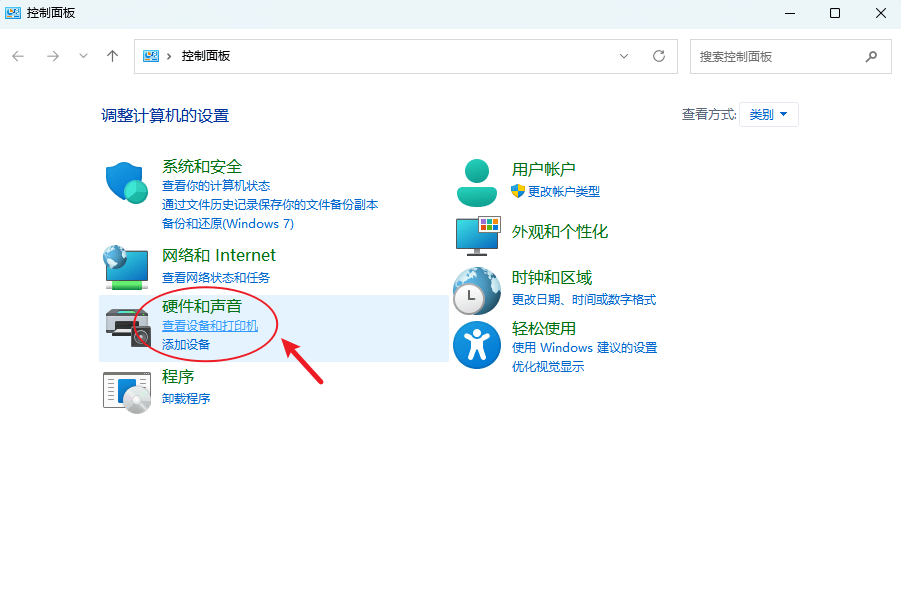
Task: Open the 查看方式 类别 dropdown
Action: coord(768,114)
